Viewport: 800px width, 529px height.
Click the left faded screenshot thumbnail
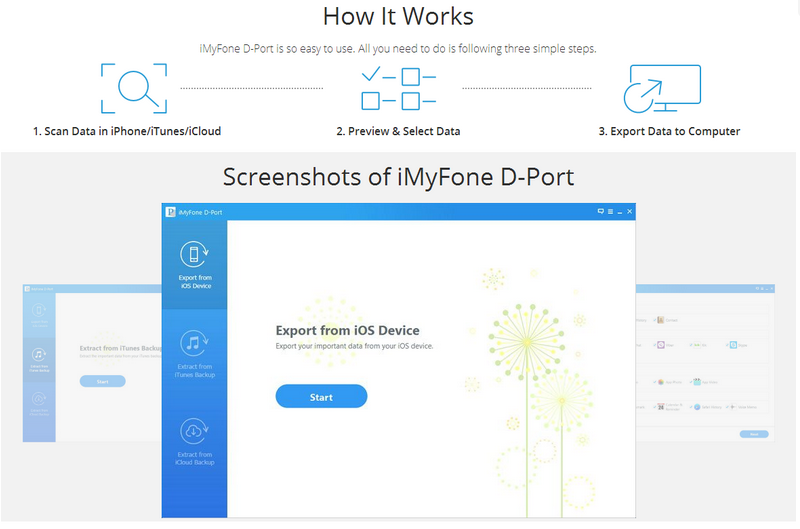click(92, 363)
